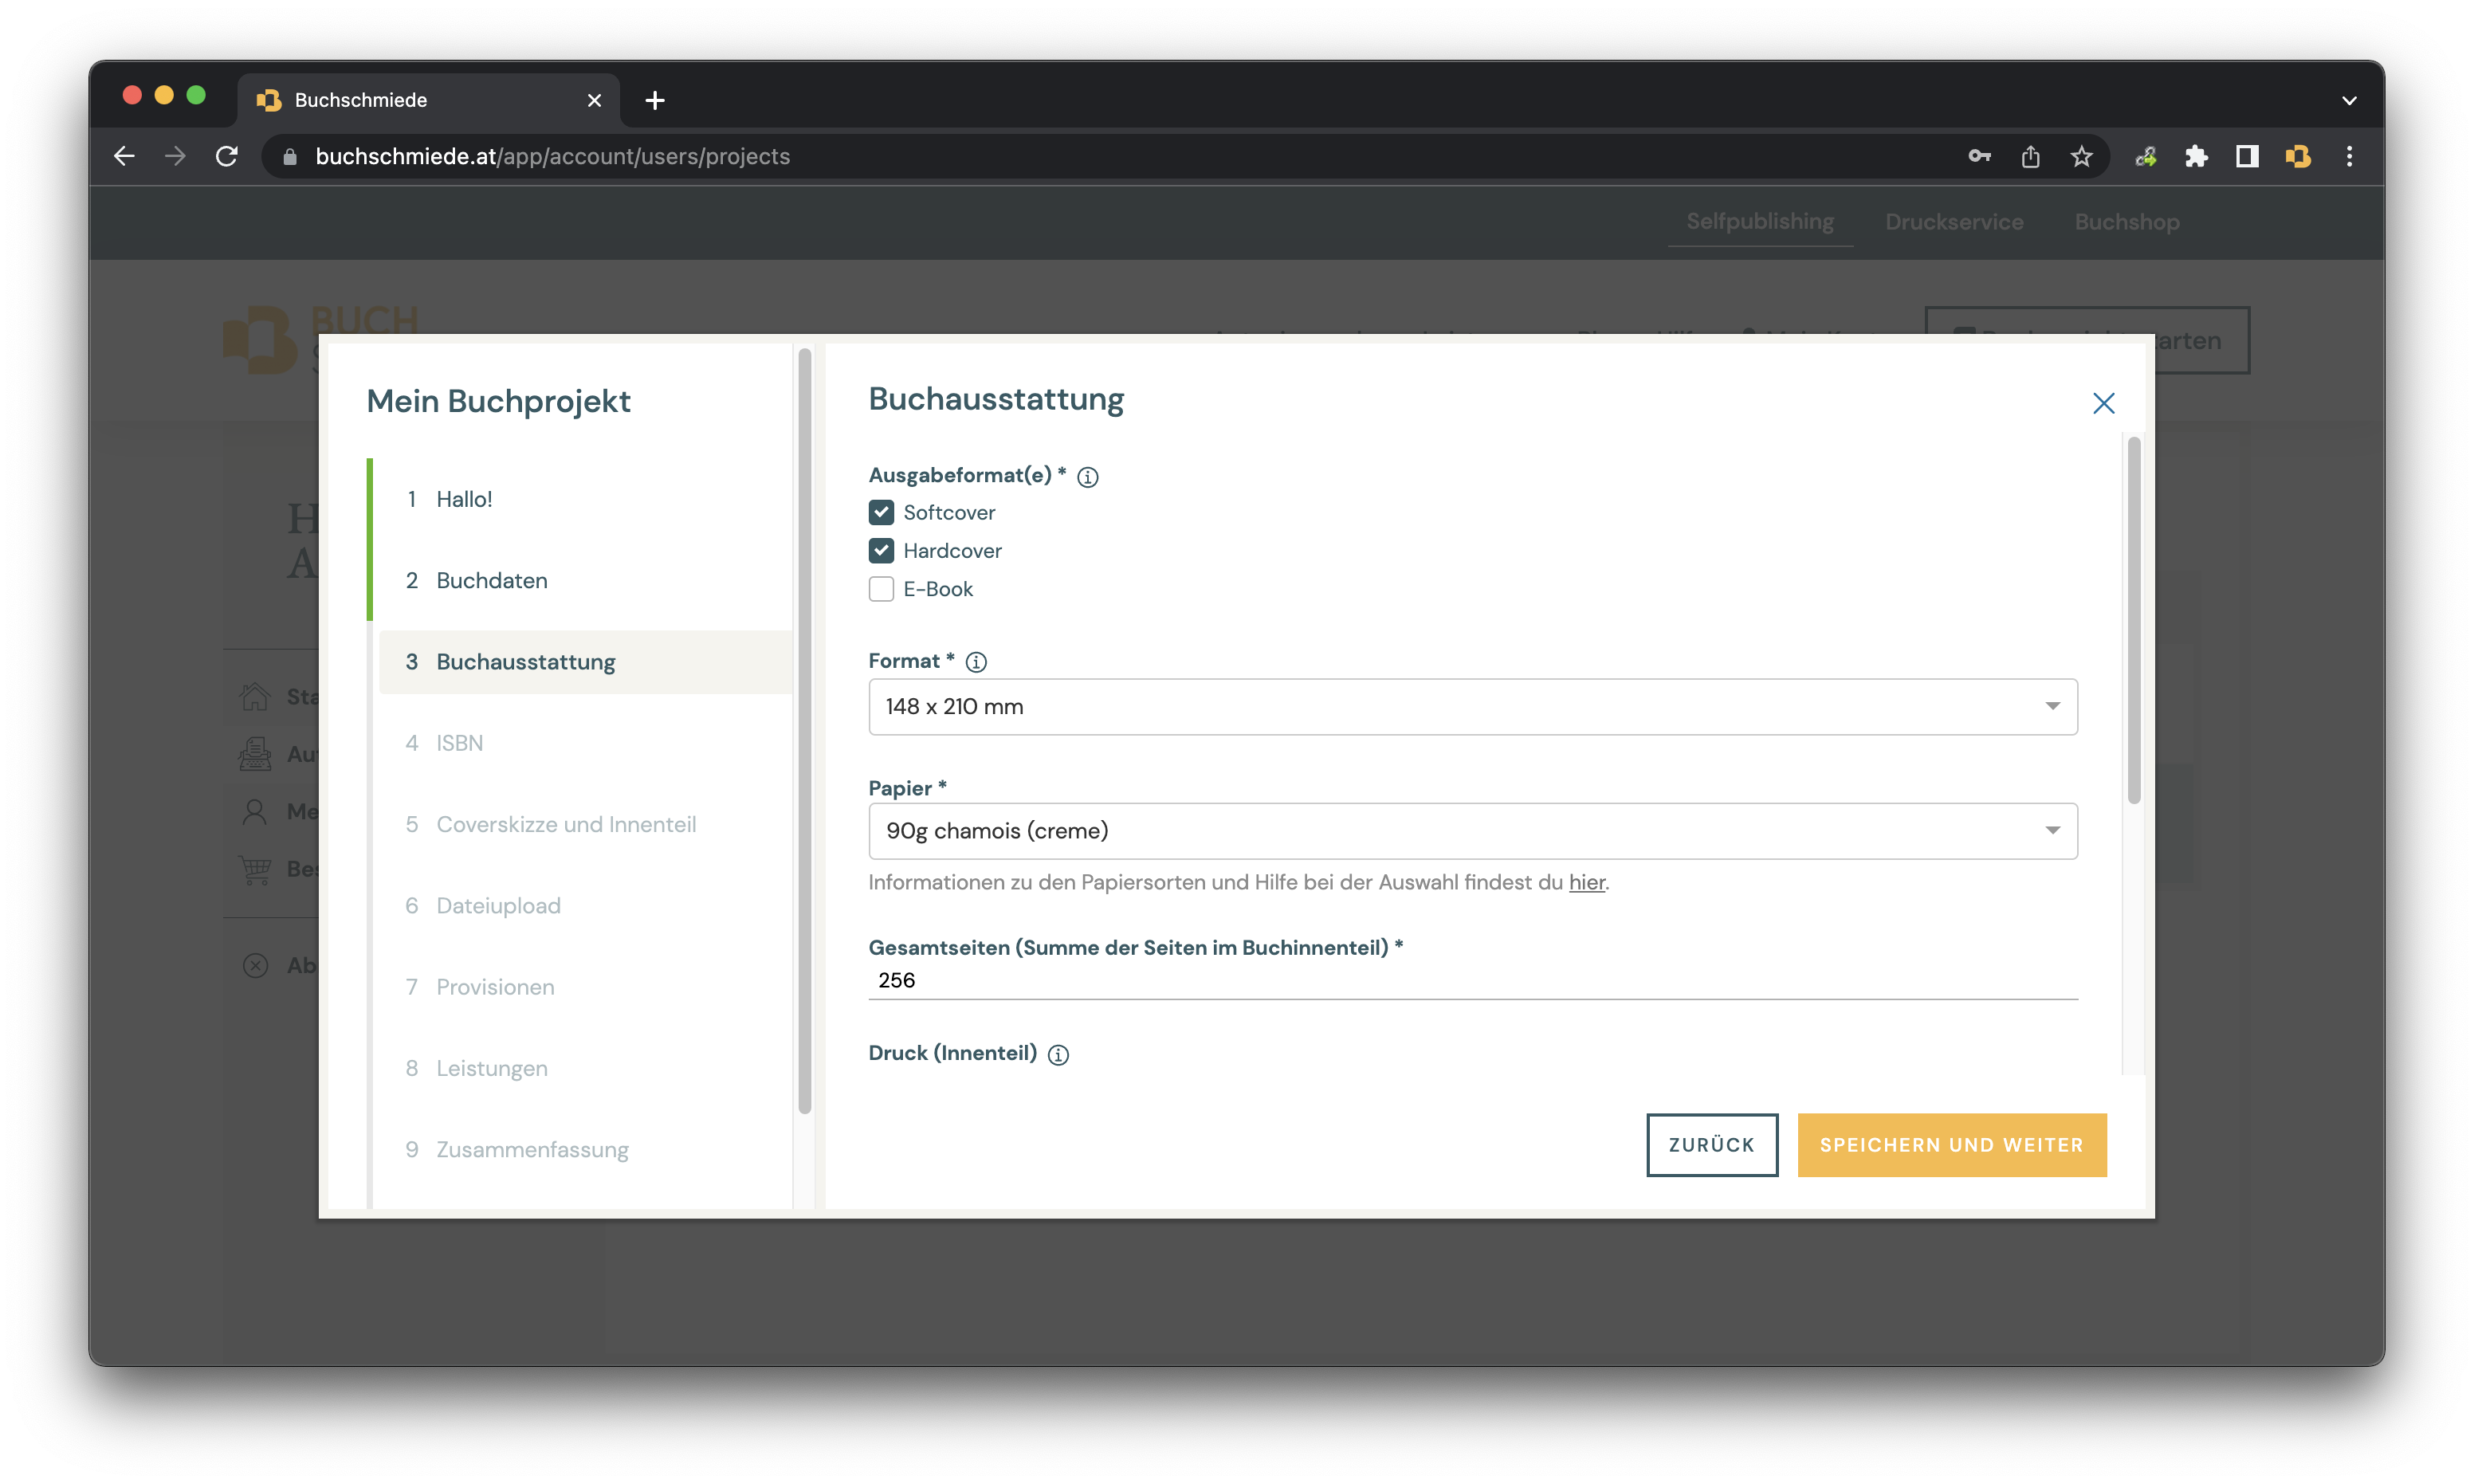Viewport: 2474px width, 1484px height.
Task: Click info icon next to Ausgabeformat(e)
Action: click(x=1087, y=477)
